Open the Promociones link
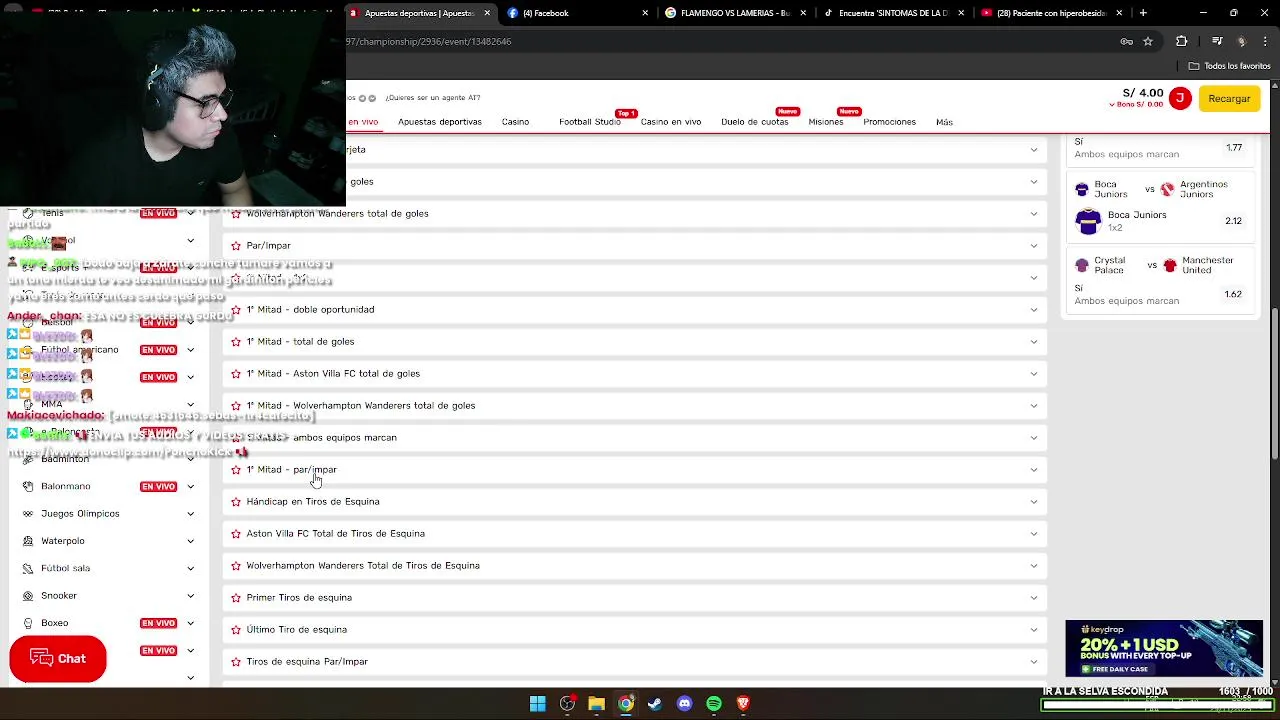 pyautogui.click(x=890, y=122)
